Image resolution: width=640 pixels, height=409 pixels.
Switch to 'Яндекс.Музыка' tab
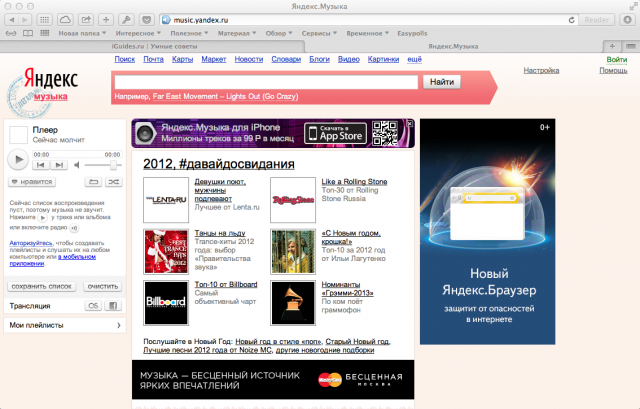(453, 47)
